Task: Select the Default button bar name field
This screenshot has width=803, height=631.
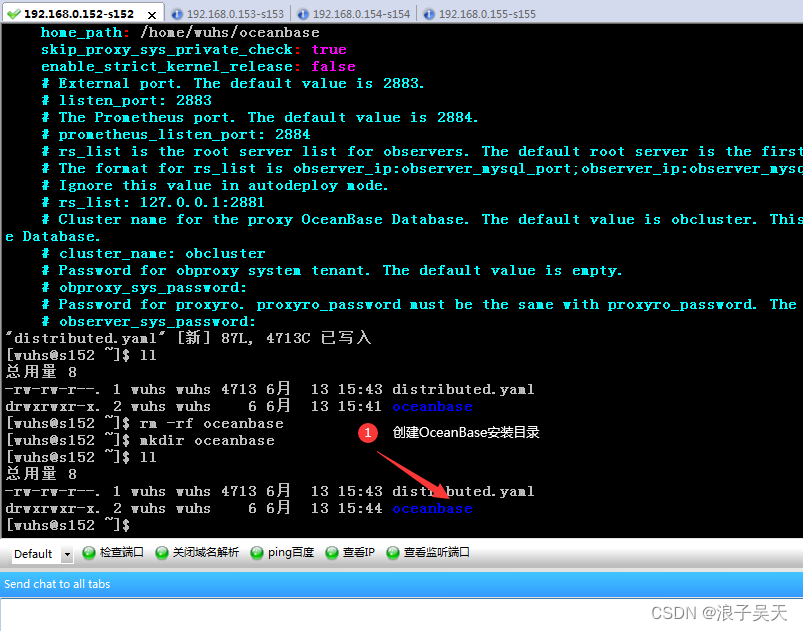Action: pos(36,554)
